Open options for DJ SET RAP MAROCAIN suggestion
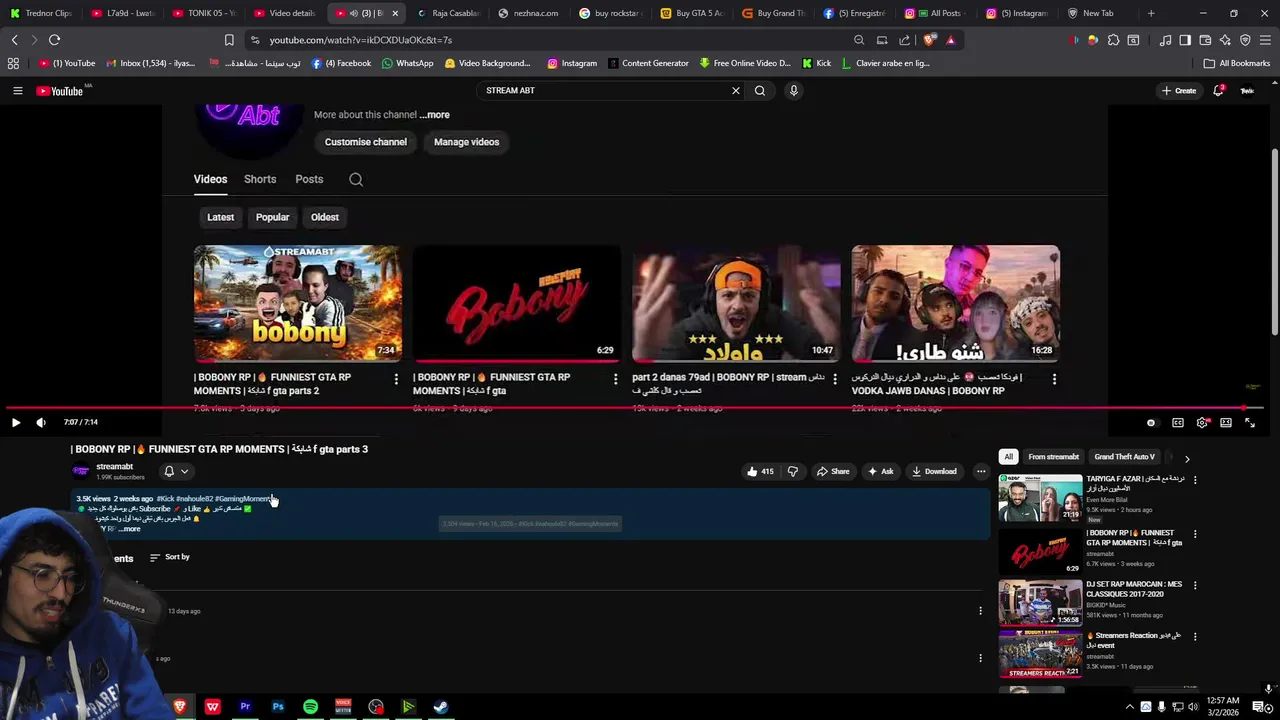 click(x=1195, y=585)
